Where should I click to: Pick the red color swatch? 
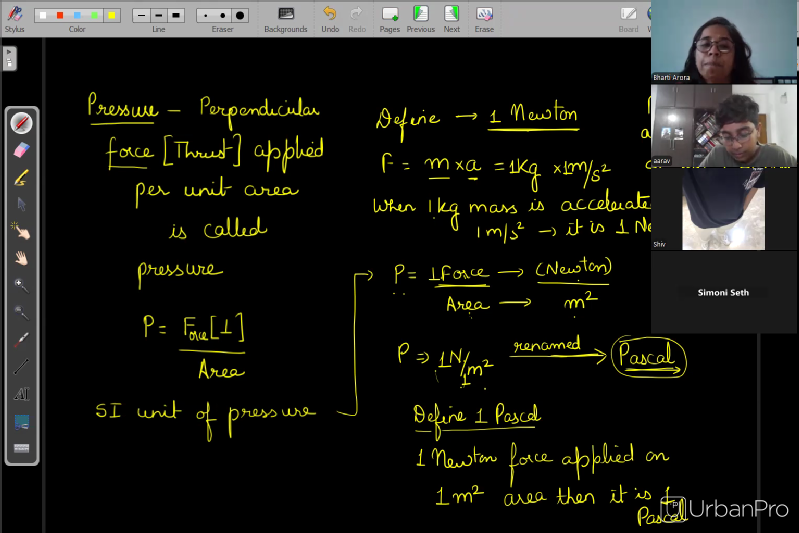coord(60,15)
